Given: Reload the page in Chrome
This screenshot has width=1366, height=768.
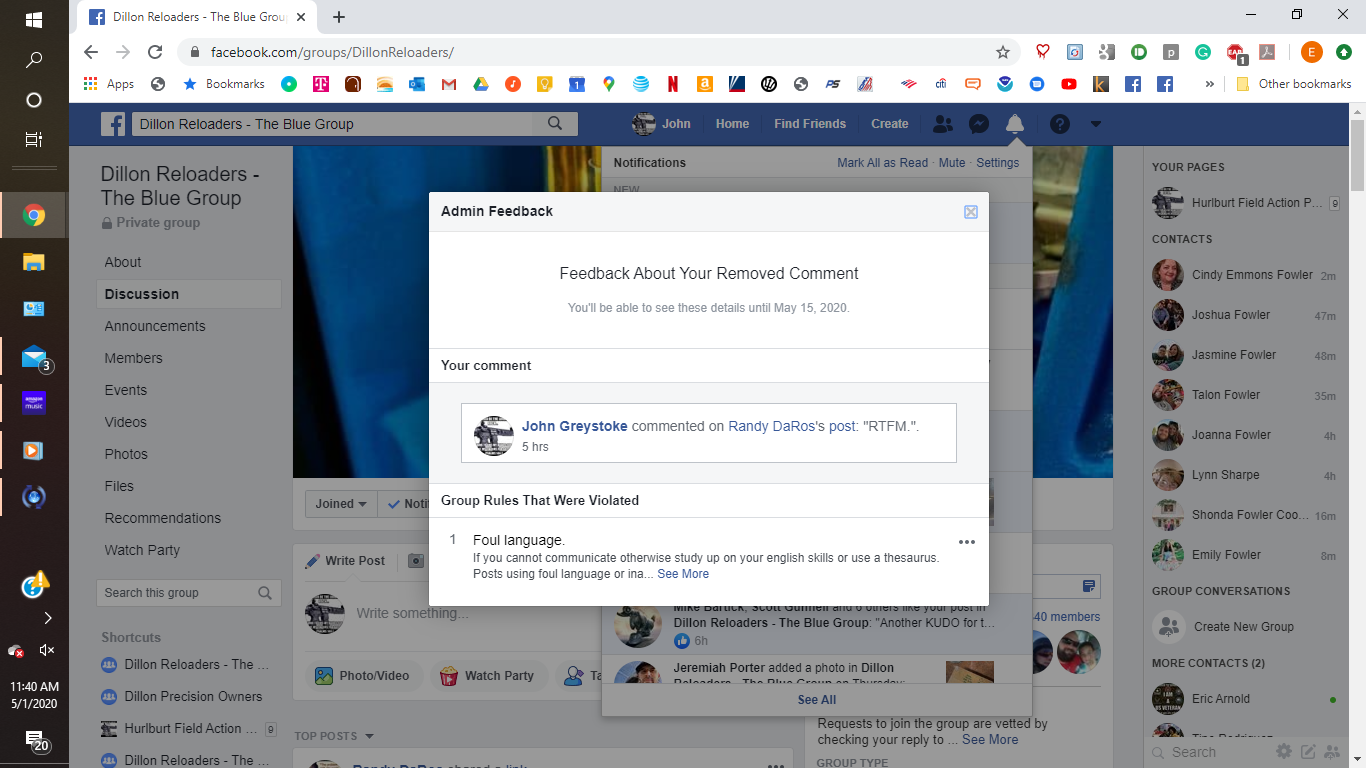Looking at the screenshot, I should coord(155,52).
